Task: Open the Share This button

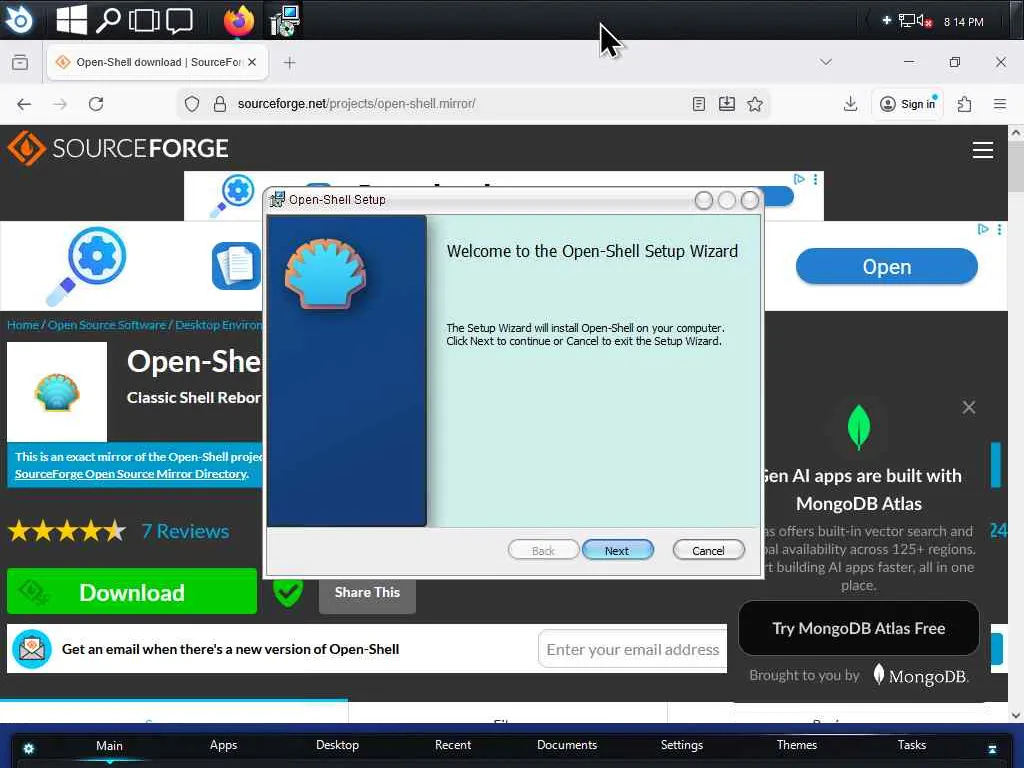Action: coord(367,592)
